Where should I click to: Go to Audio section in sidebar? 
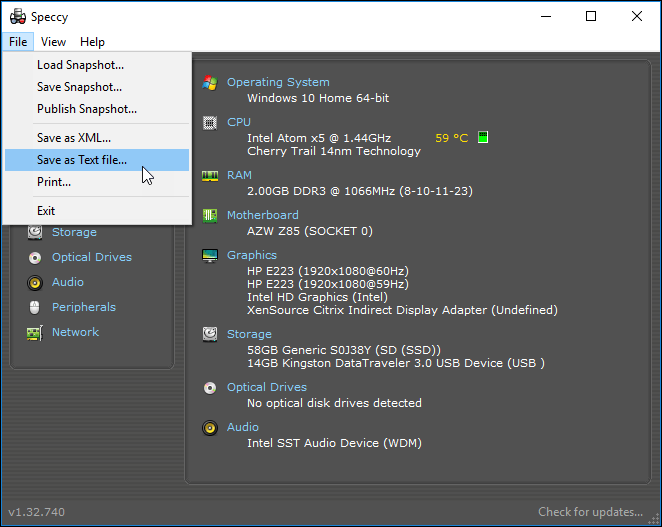point(68,282)
